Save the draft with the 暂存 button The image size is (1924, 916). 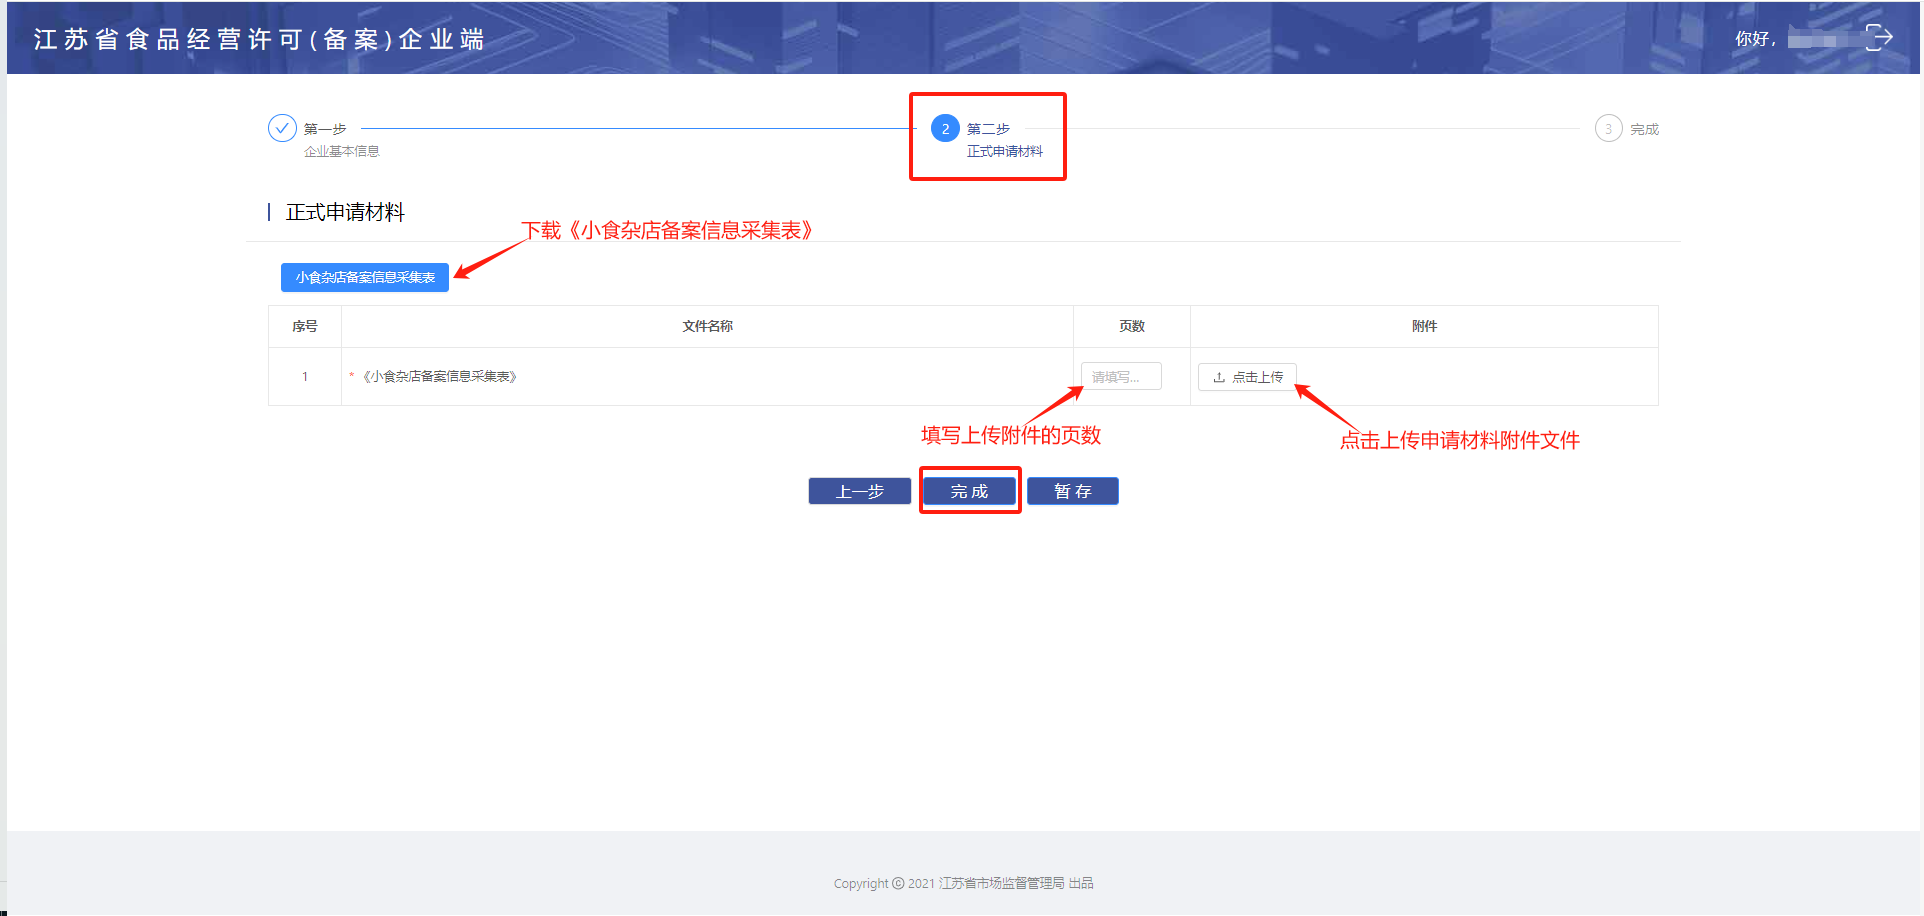point(1072,491)
